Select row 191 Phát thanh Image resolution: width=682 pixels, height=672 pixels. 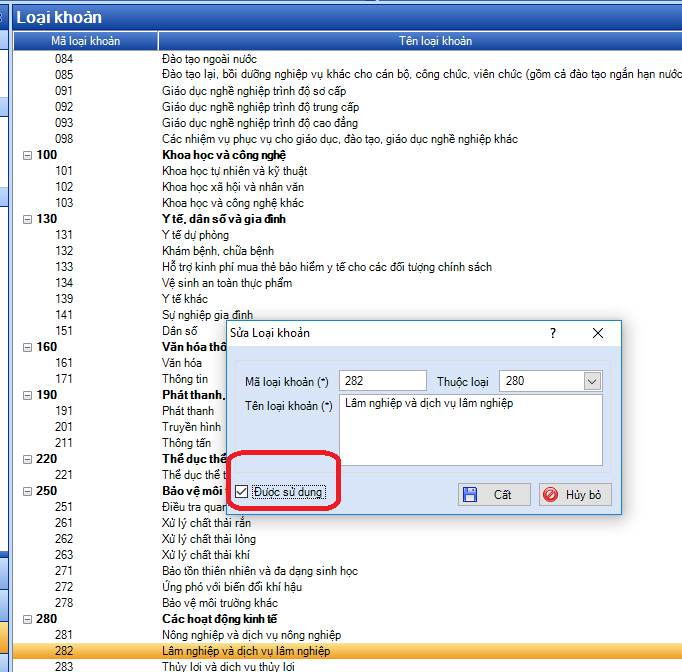click(x=120, y=411)
